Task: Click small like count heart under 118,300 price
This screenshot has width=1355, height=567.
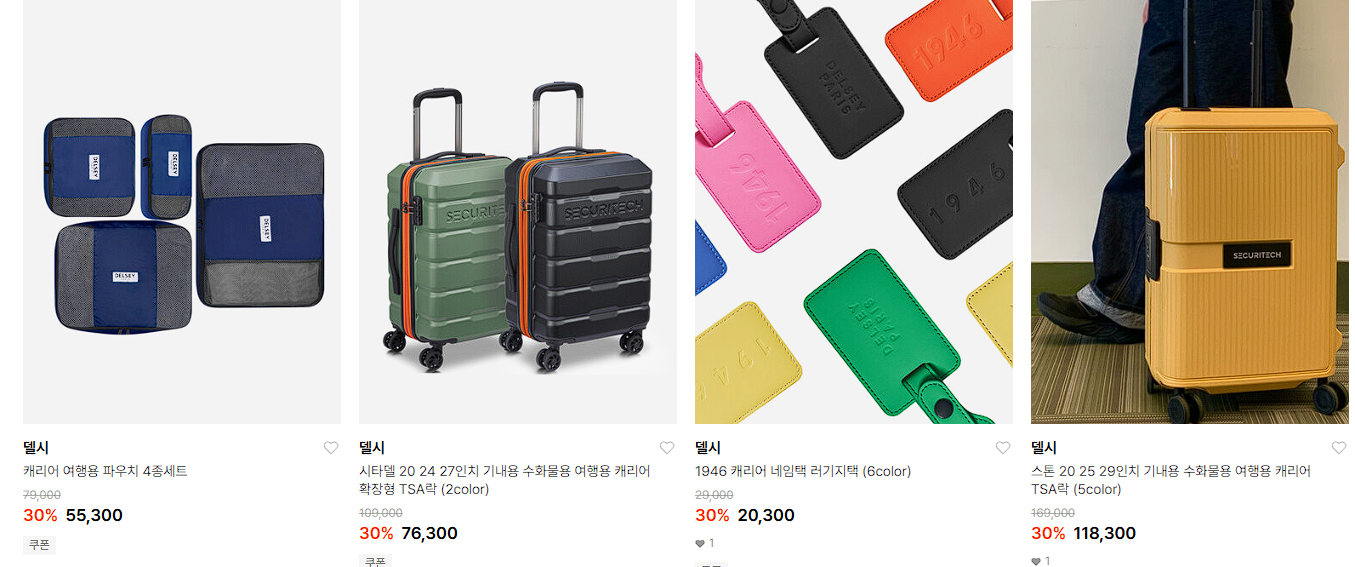Action: (x=1036, y=561)
